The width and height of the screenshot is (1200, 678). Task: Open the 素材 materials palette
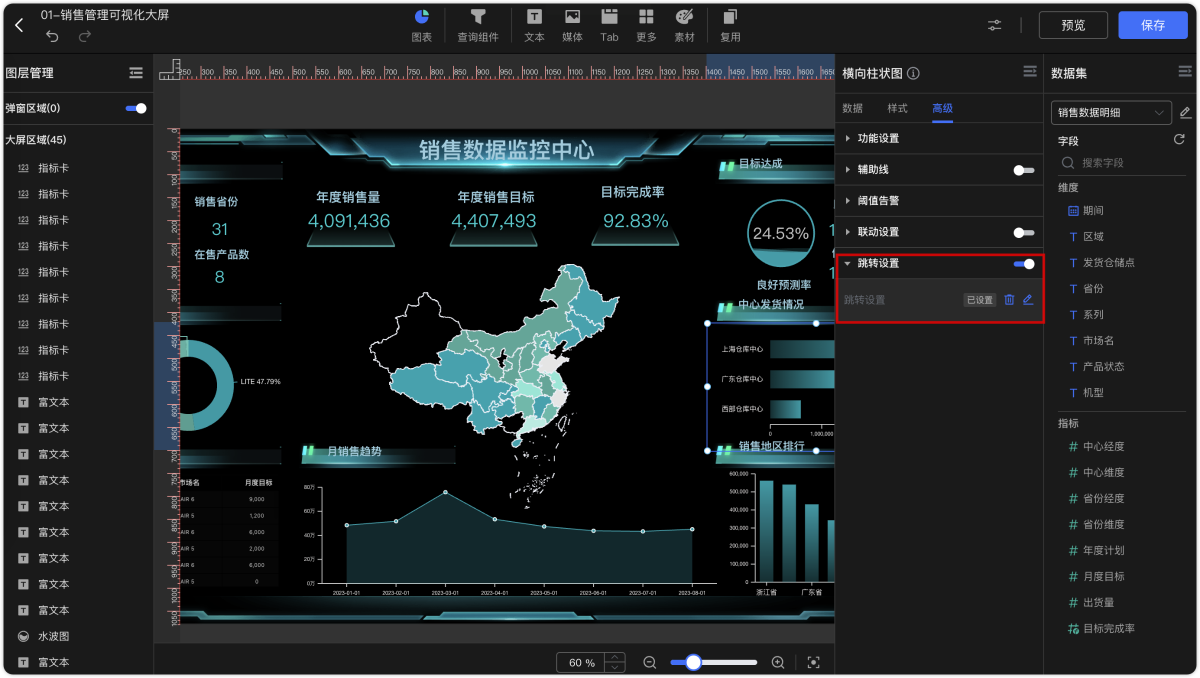click(684, 25)
